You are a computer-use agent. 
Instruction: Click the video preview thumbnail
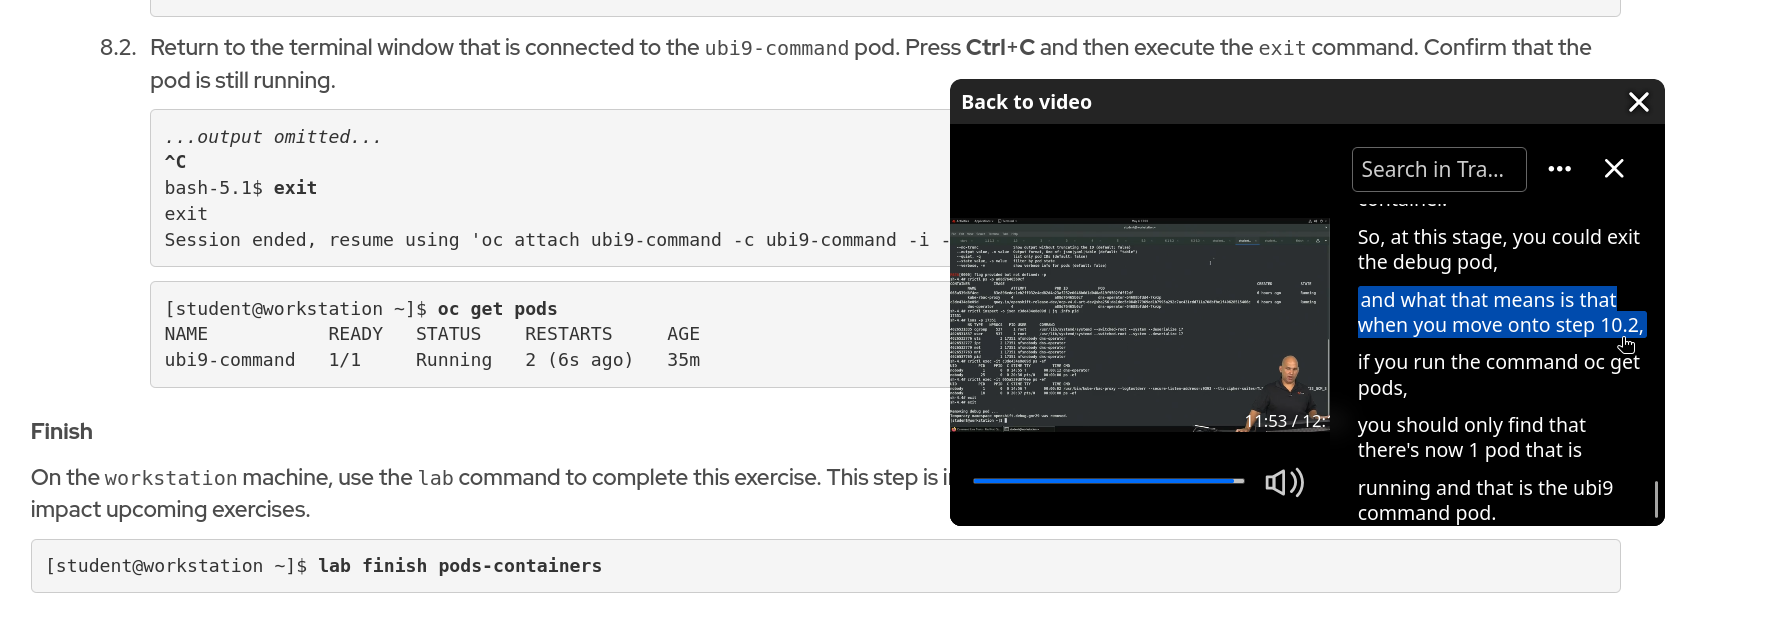1139,324
